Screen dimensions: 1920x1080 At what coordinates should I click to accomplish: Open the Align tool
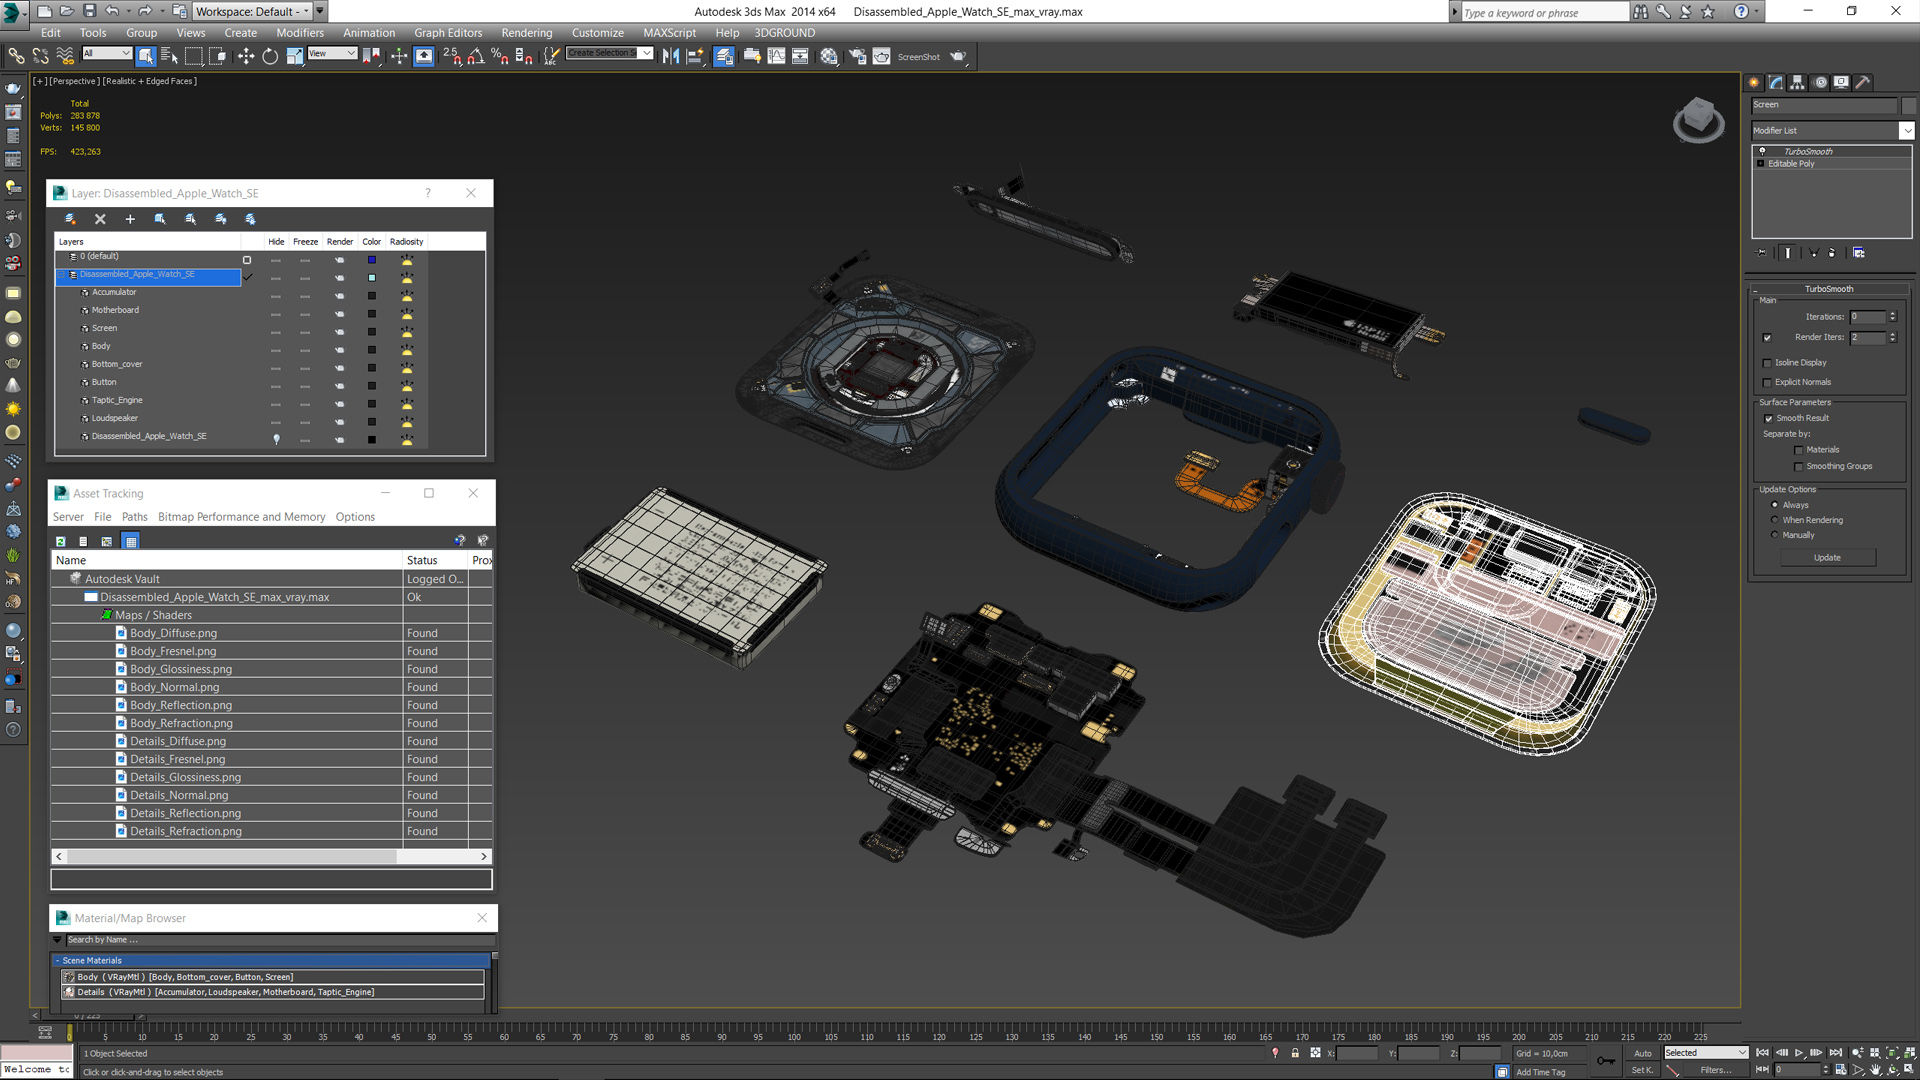694,56
